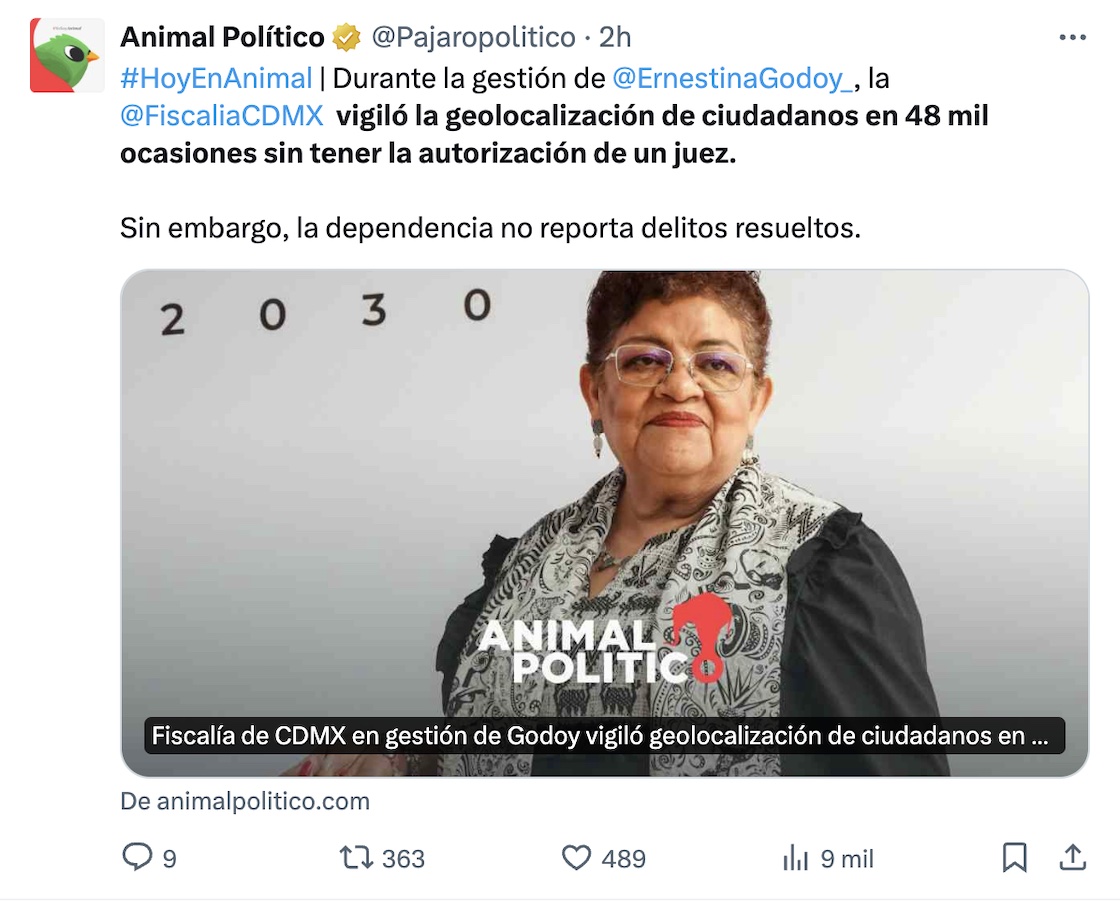Click the 2h timestamp of the post
This screenshot has width=1120, height=906.
[x=615, y=38]
